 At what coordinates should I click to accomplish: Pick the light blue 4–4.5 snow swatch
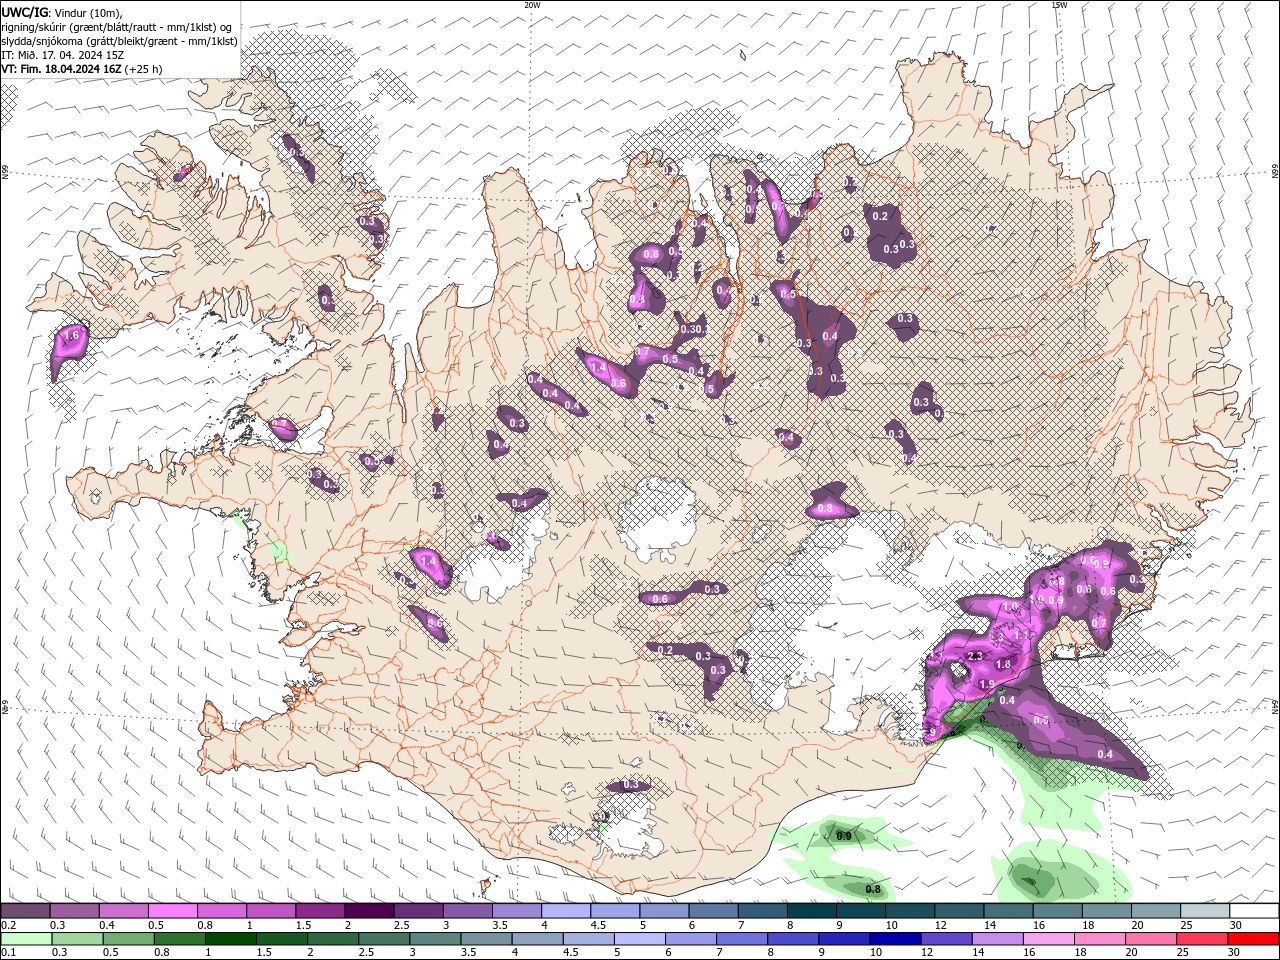click(564, 911)
